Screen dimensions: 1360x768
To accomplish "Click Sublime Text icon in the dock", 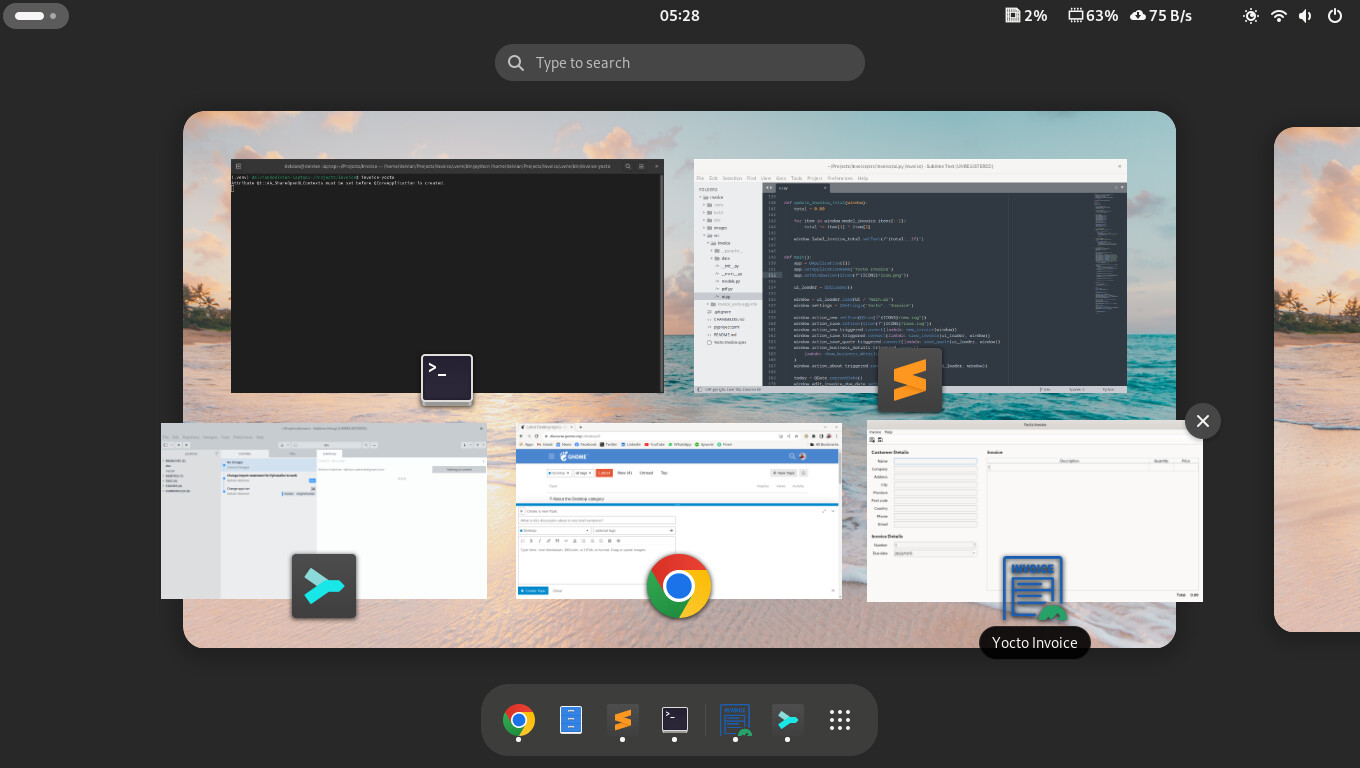I will (622, 720).
